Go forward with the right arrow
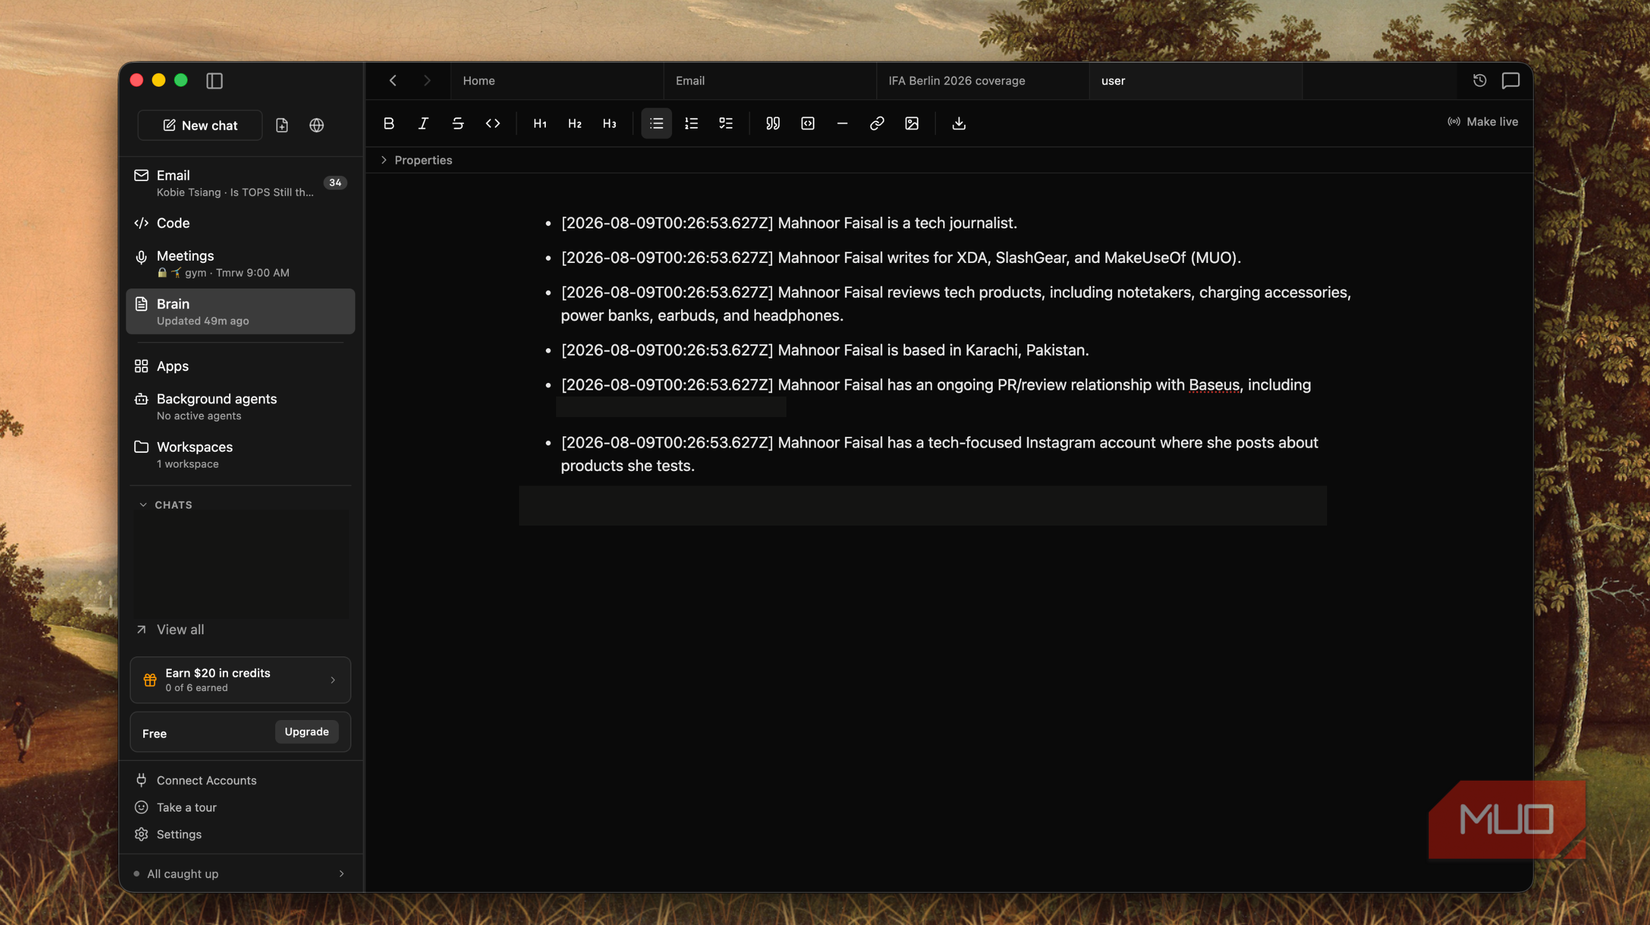The height and width of the screenshot is (925, 1650). pyautogui.click(x=427, y=81)
